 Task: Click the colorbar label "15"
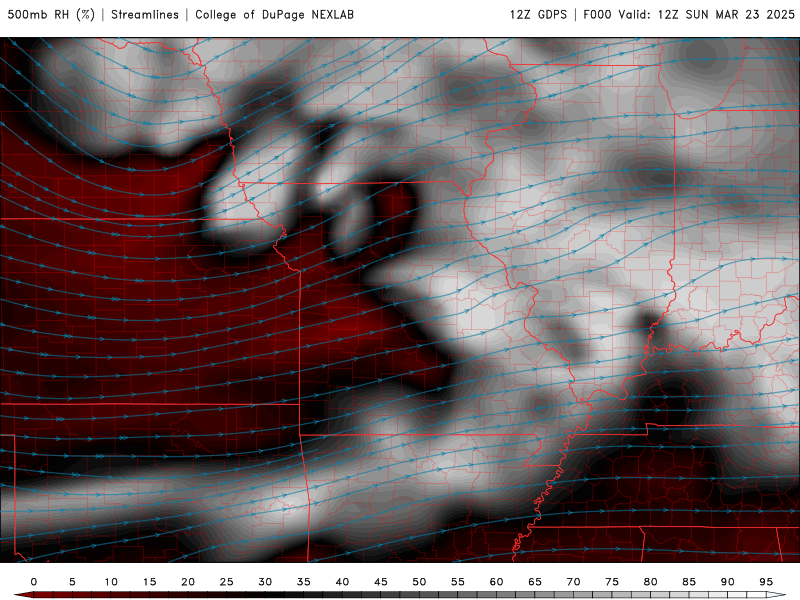pos(149,582)
